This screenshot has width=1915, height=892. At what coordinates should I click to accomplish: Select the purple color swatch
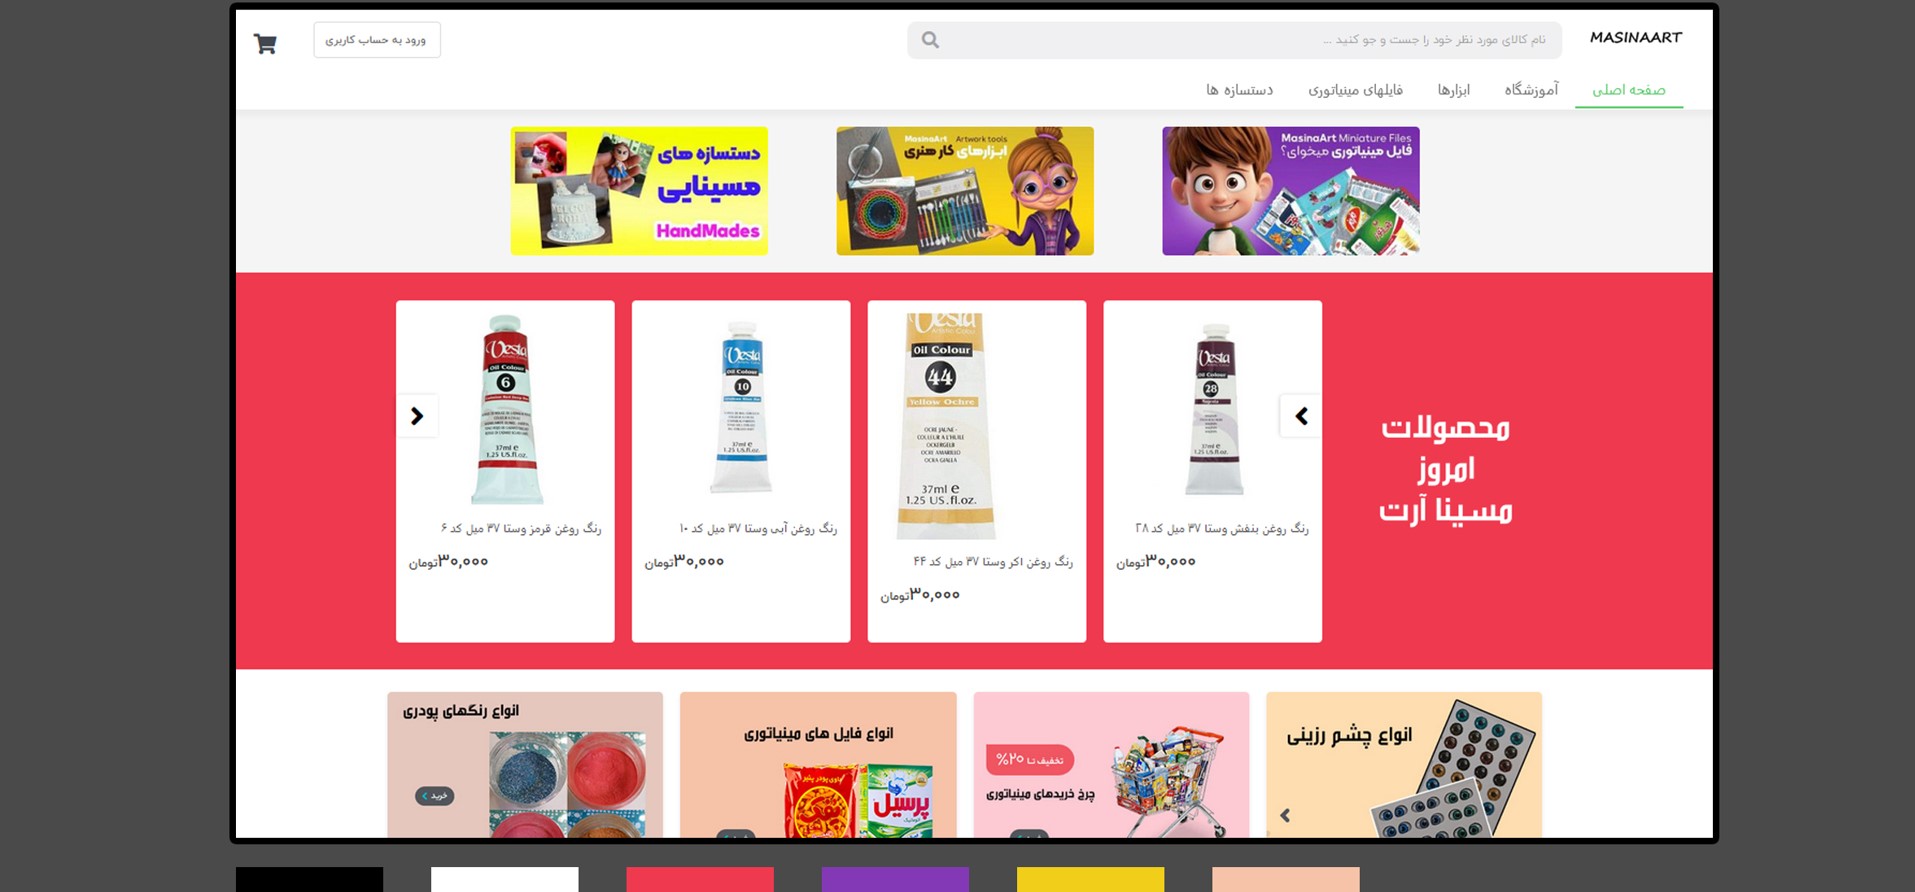tap(895, 879)
